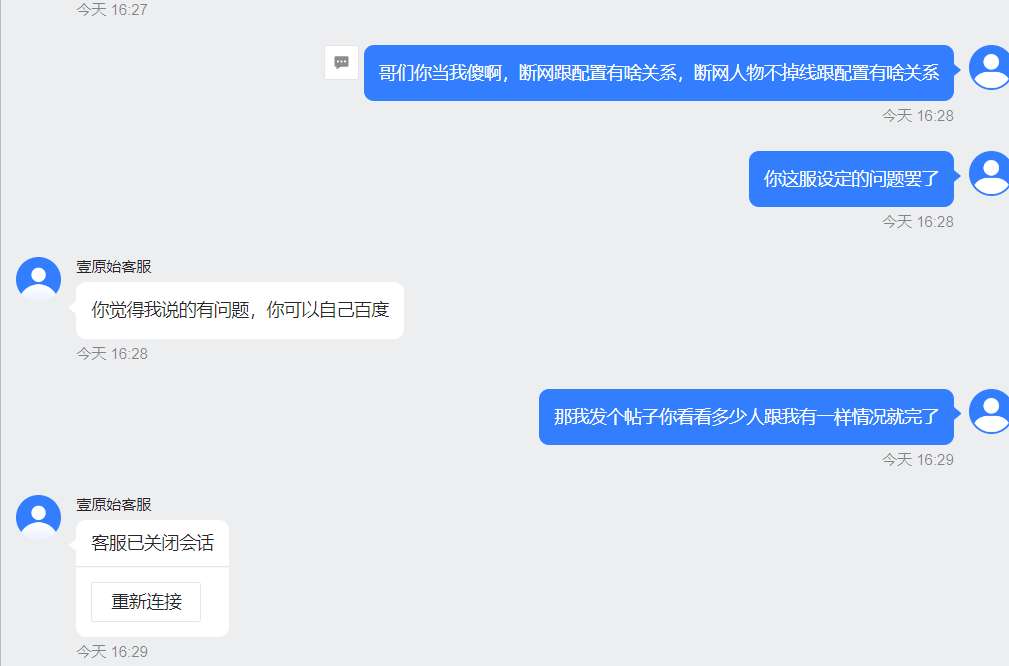
Task: Click the 壹原始客服 avatar beside 客服已关闭会话
Action: [39, 517]
